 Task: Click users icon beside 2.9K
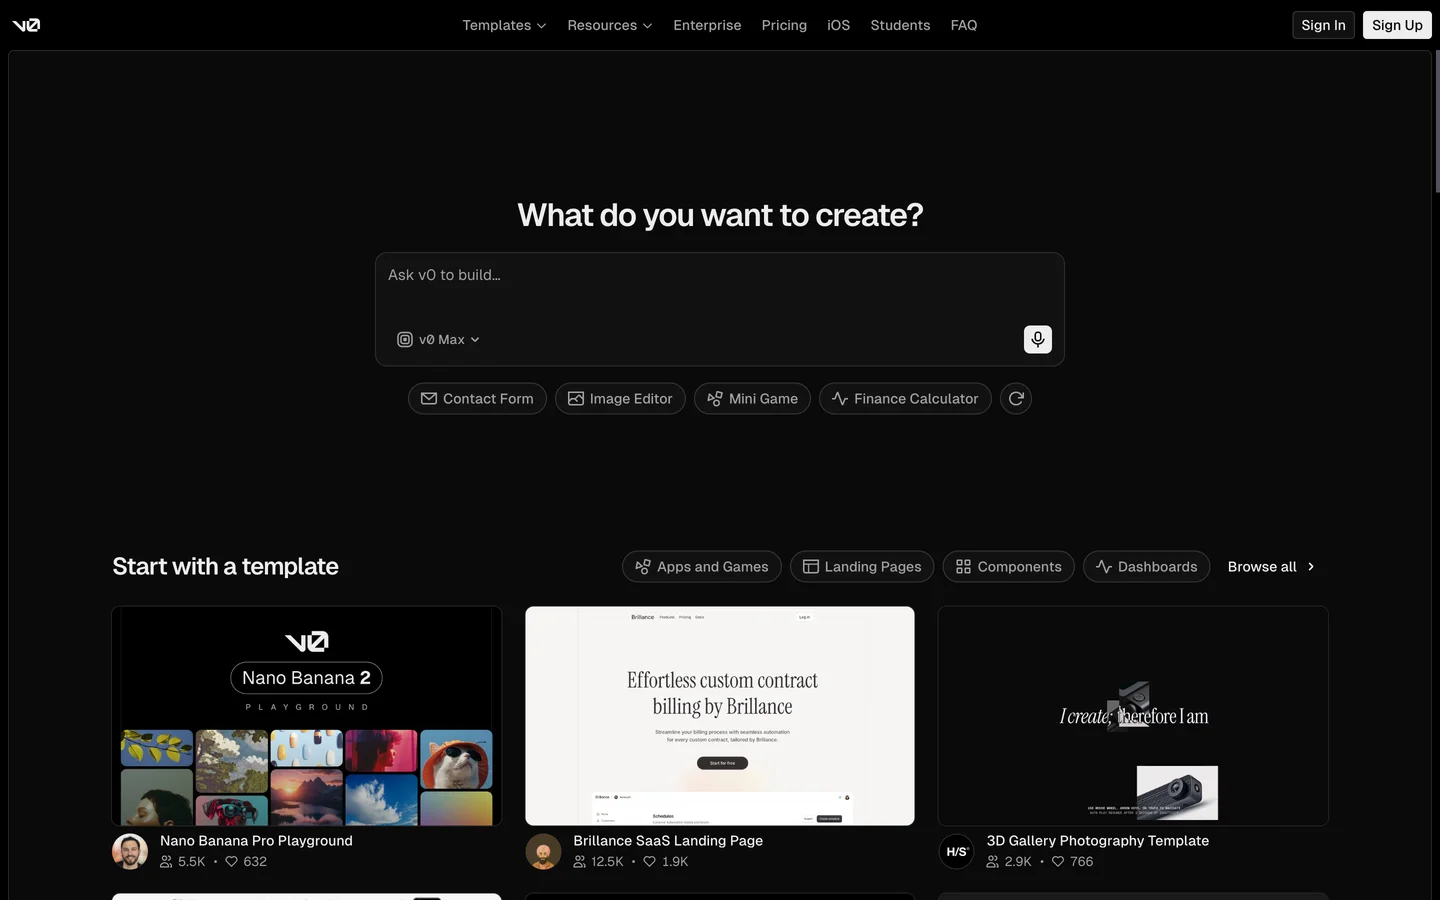[993, 862]
